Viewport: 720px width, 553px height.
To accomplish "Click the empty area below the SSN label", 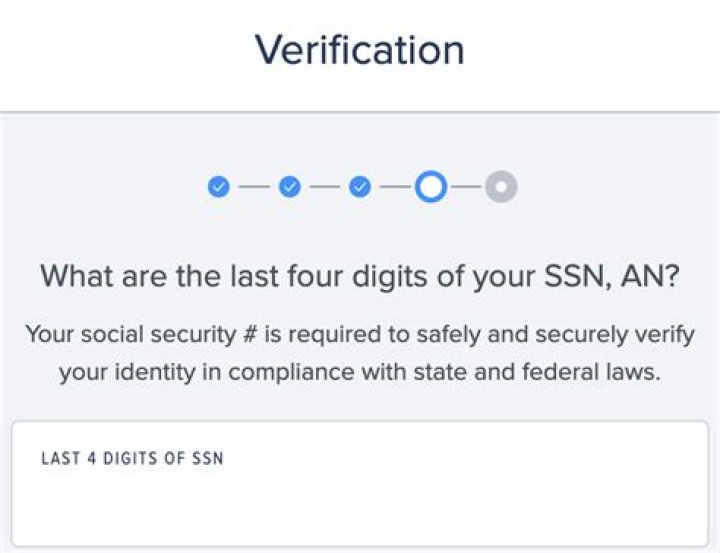I will point(360,510).
